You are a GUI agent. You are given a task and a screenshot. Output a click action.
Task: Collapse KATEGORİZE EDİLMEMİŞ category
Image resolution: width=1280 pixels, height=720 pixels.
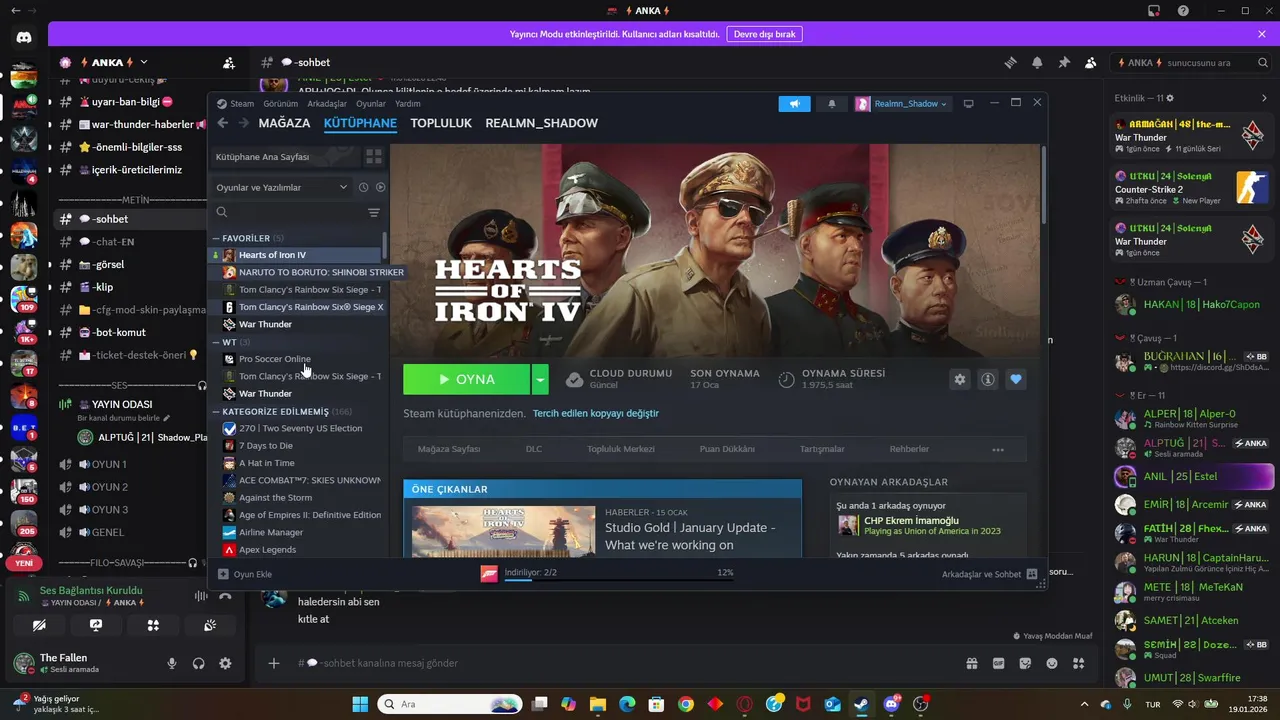[216, 411]
